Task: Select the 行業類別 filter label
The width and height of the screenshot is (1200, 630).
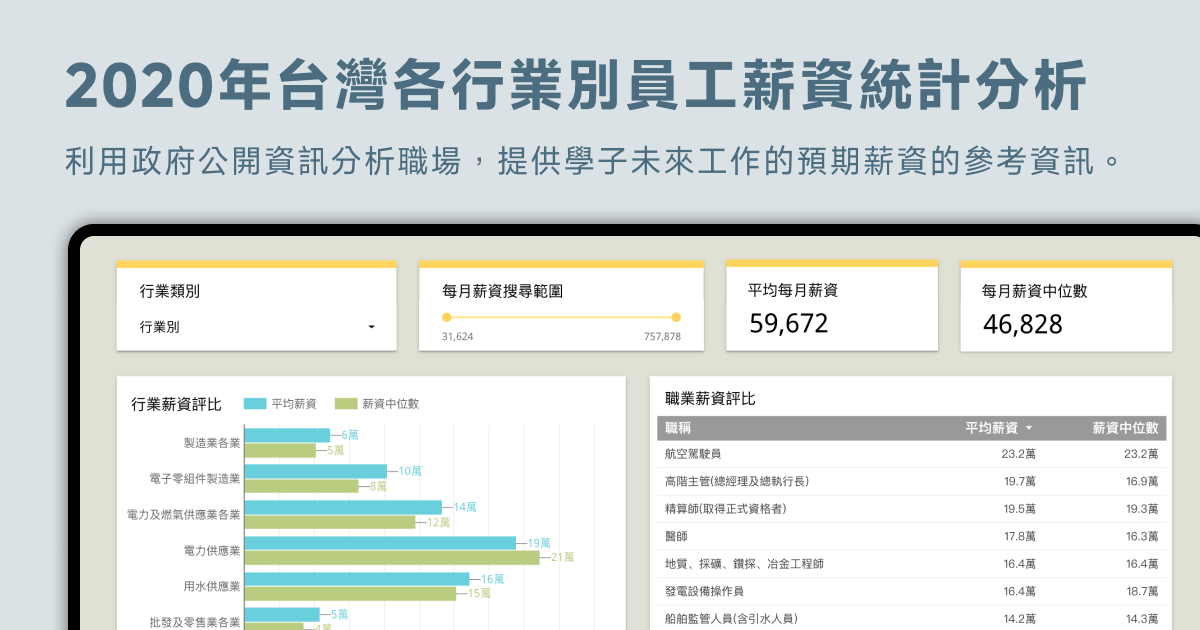Action: [x=170, y=292]
